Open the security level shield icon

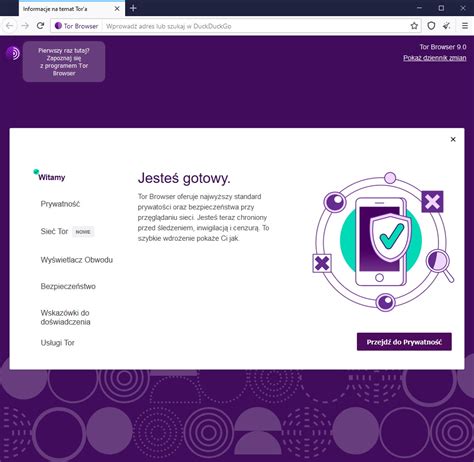431,26
